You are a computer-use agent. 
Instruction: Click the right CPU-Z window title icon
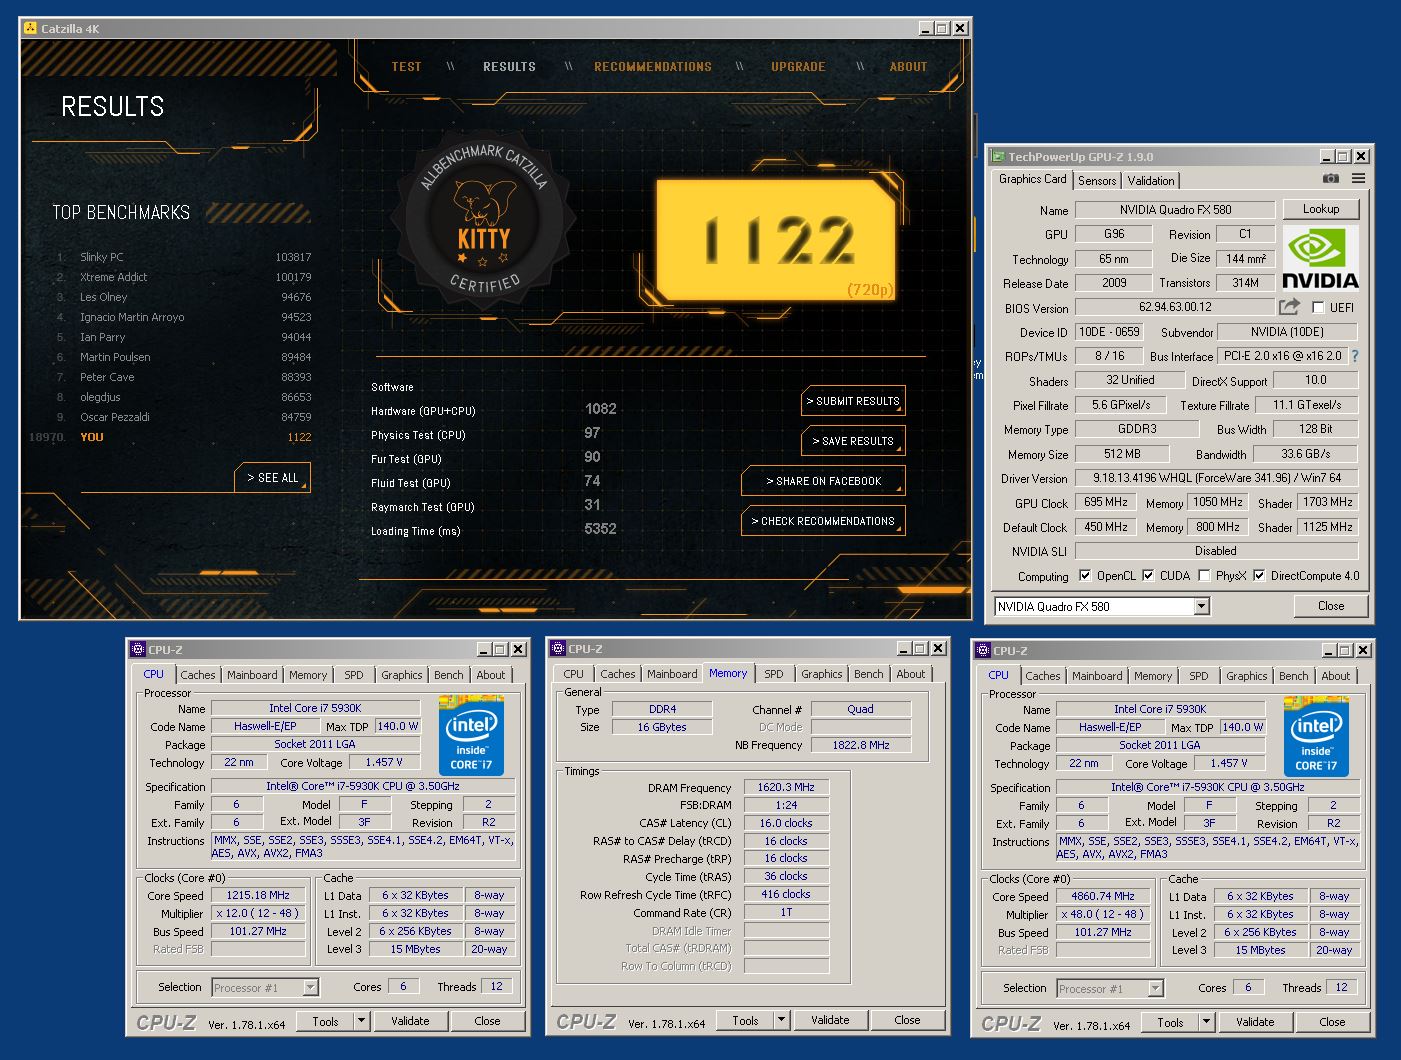tap(983, 650)
